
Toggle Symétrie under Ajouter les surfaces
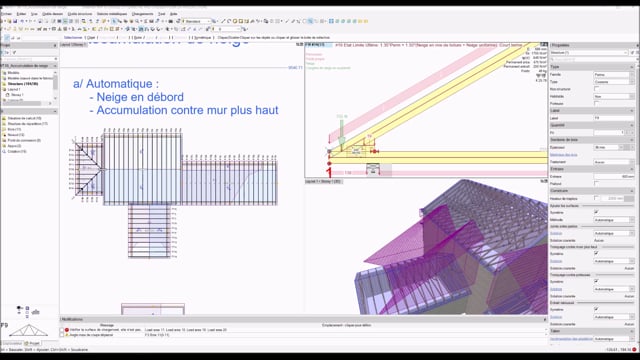coord(596,213)
